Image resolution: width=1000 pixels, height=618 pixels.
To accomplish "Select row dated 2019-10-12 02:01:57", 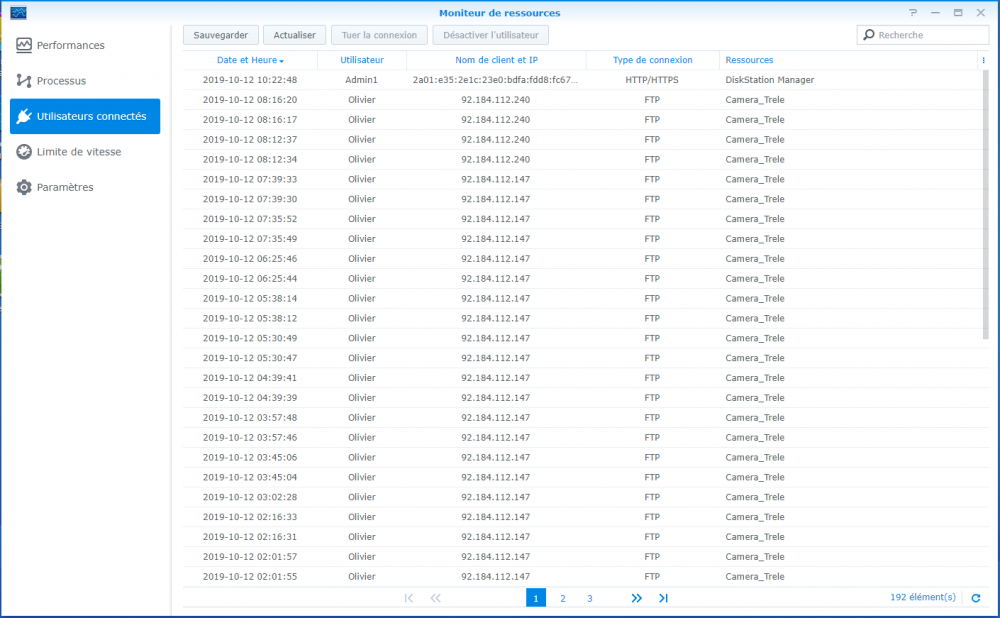I will [x=582, y=556].
